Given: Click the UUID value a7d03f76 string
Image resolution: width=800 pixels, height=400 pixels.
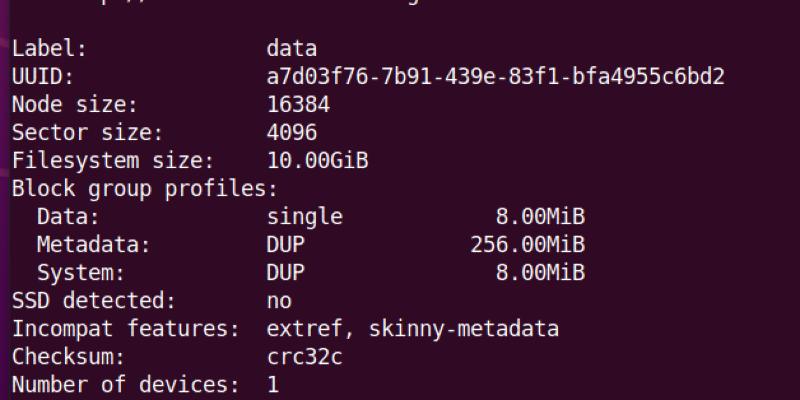Looking at the screenshot, I should [x=495, y=77].
